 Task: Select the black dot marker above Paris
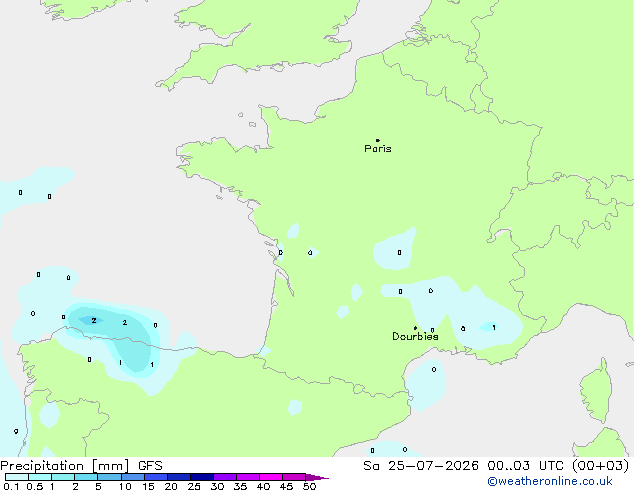click(378, 140)
